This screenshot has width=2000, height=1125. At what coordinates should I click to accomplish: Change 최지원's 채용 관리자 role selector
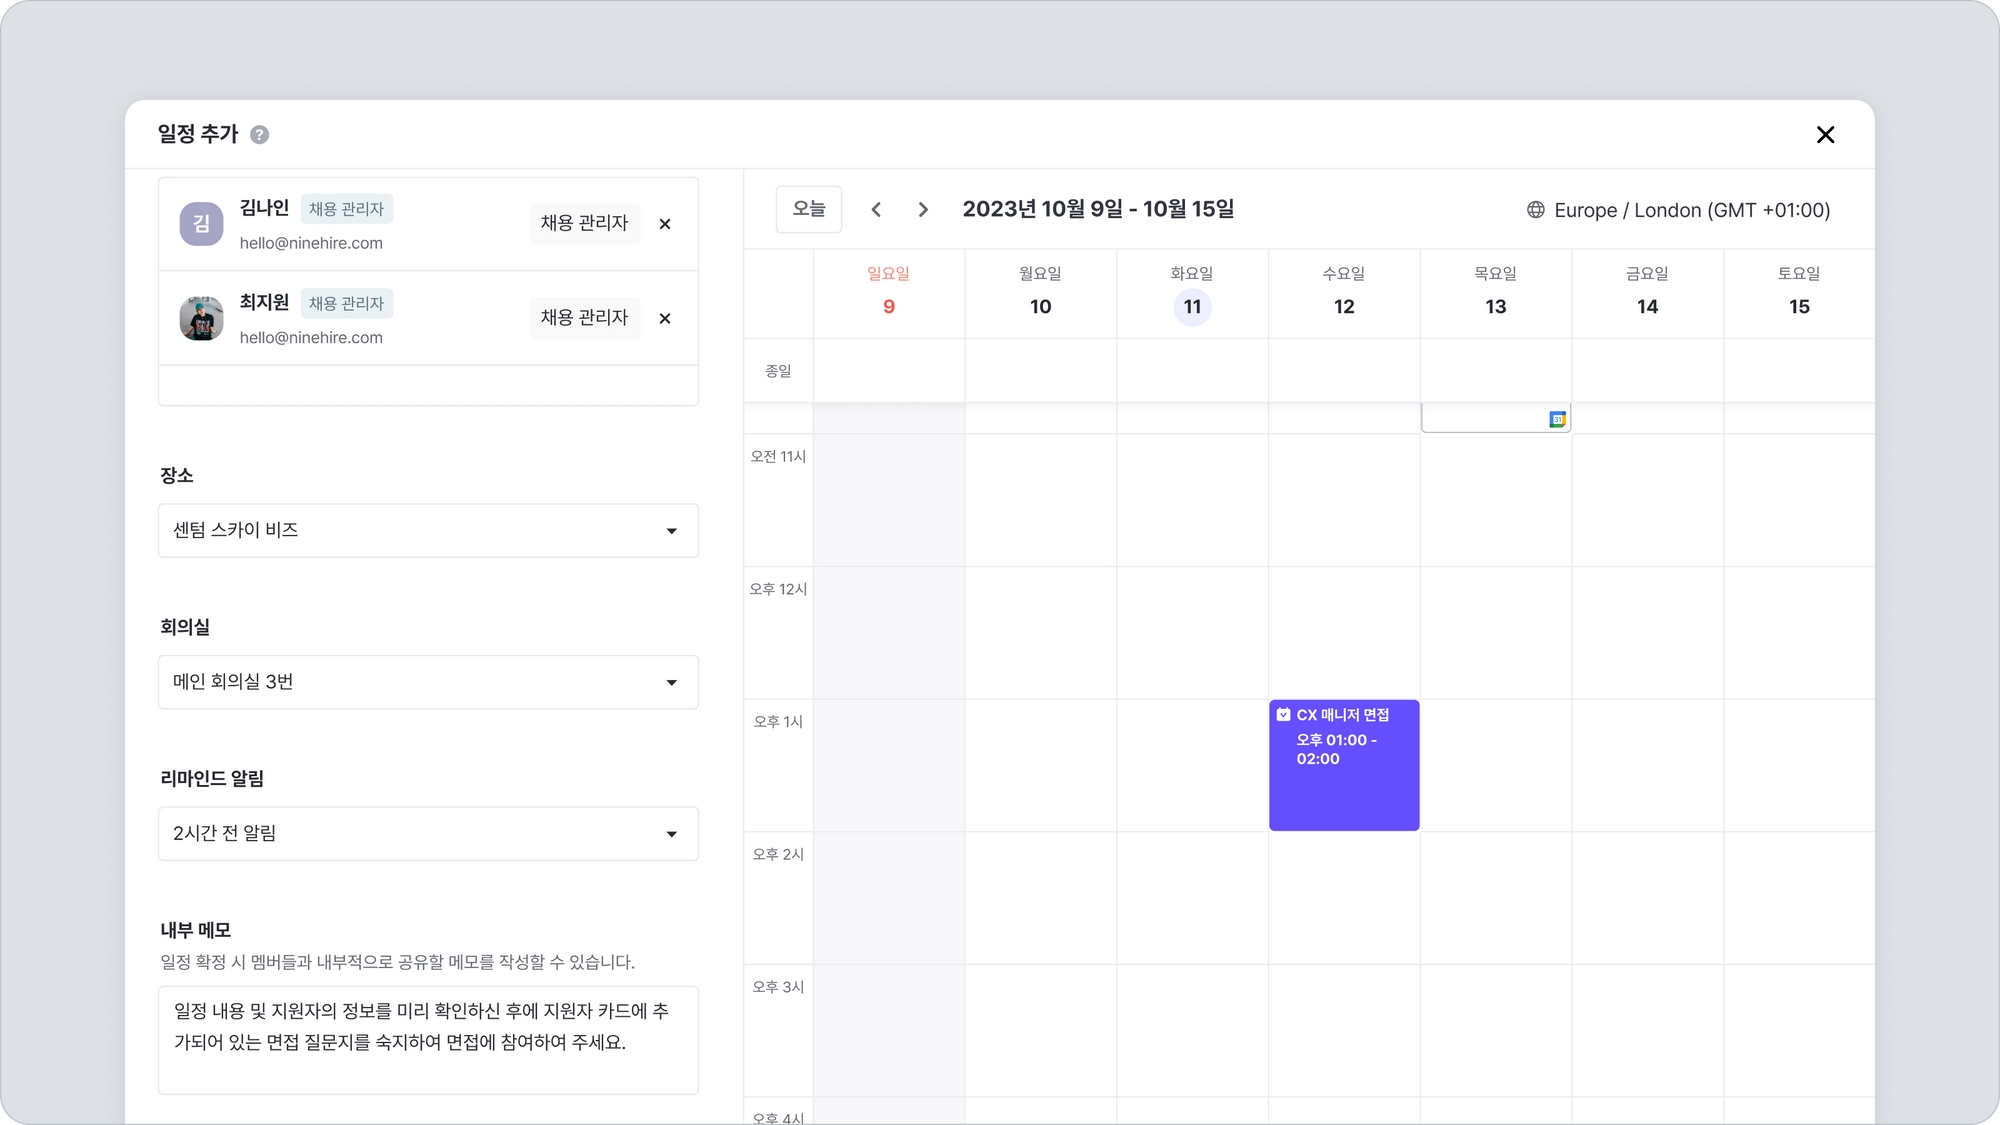[x=584, y=318]
